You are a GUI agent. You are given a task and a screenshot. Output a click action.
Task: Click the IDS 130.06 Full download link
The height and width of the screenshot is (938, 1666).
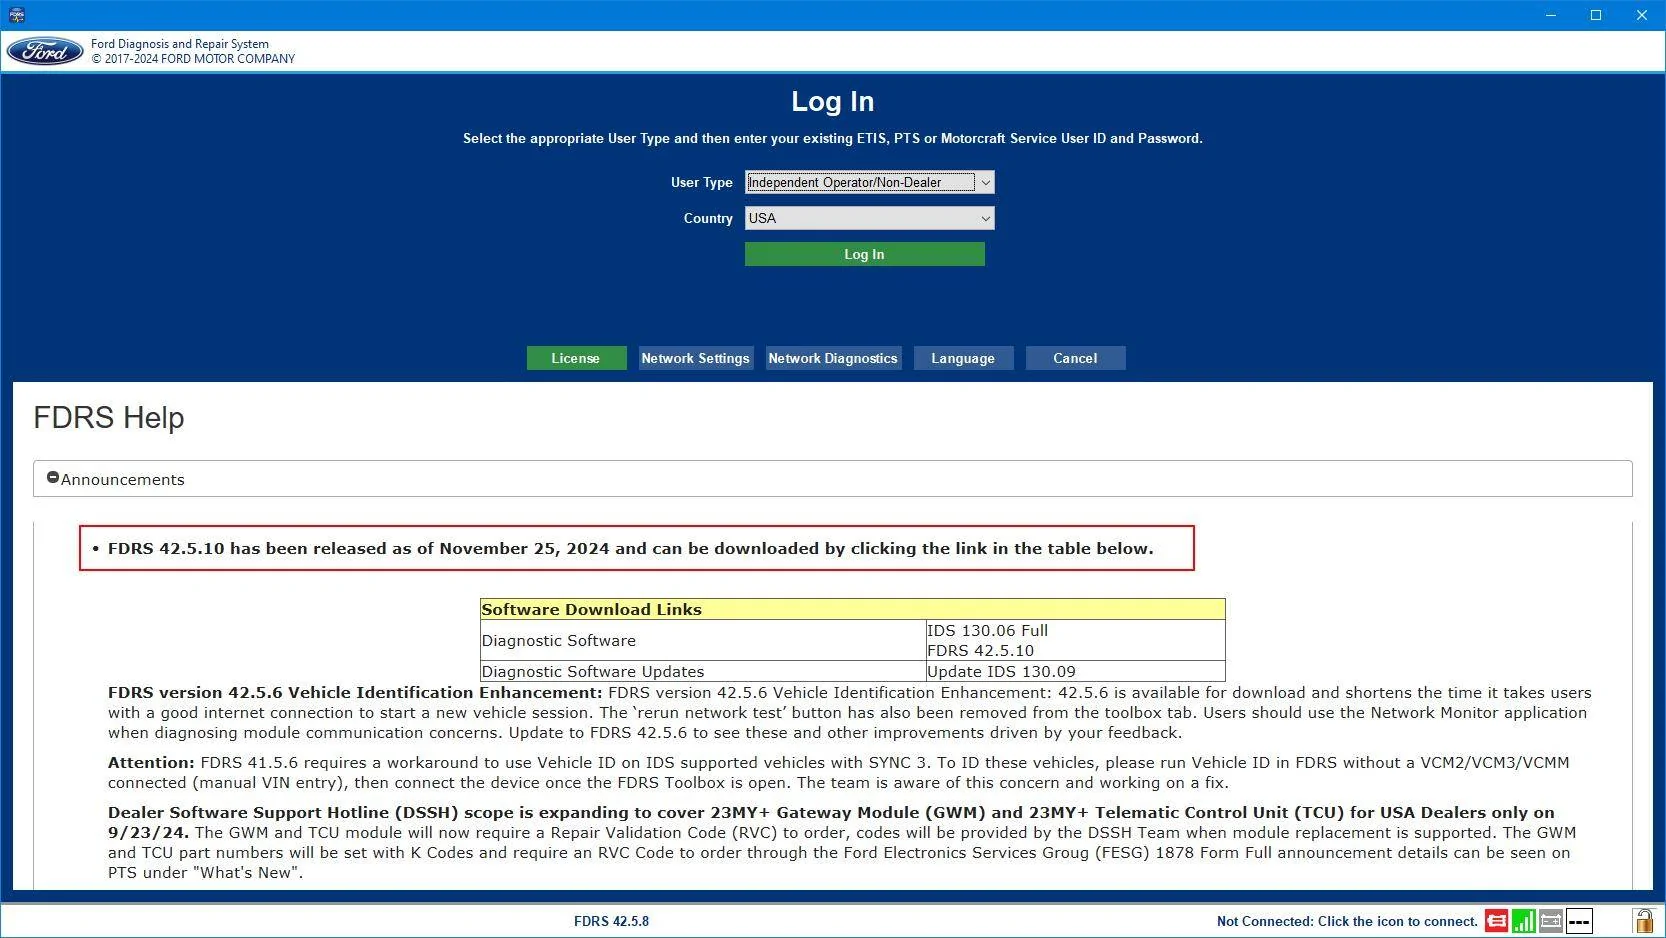point(987,630)
